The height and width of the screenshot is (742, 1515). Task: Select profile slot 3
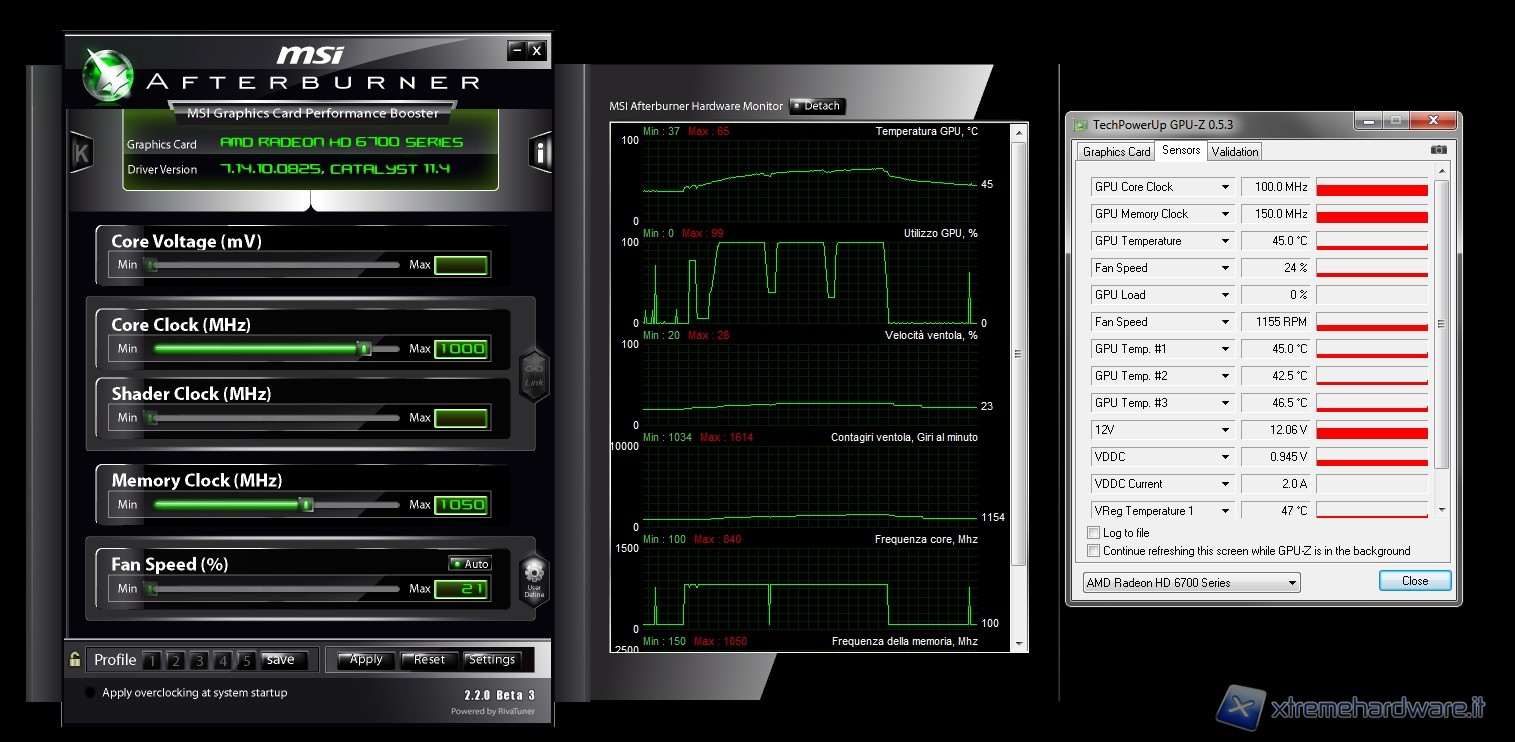199,660
